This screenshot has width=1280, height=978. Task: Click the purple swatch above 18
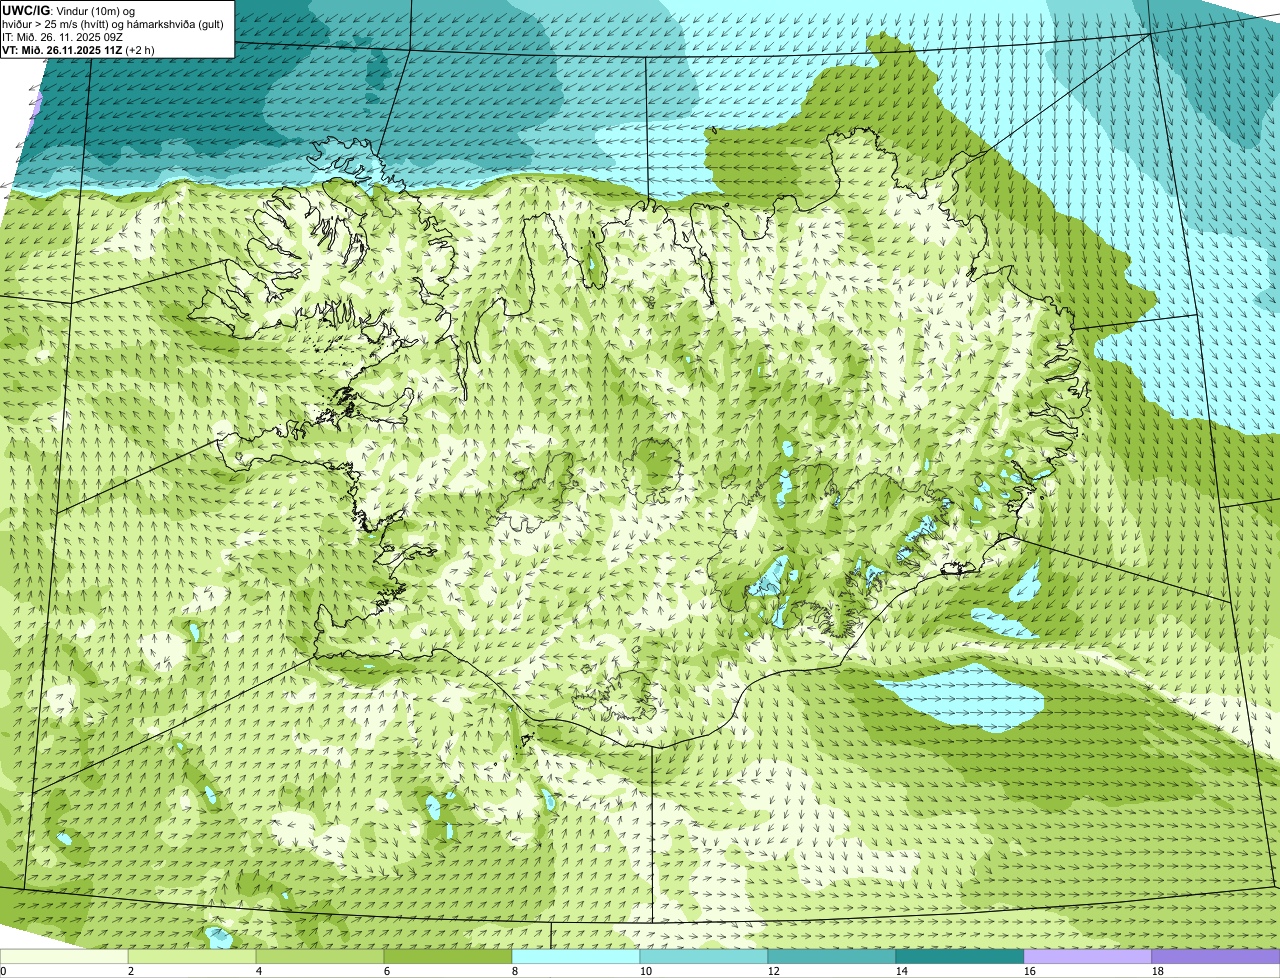coord(1216,957)
